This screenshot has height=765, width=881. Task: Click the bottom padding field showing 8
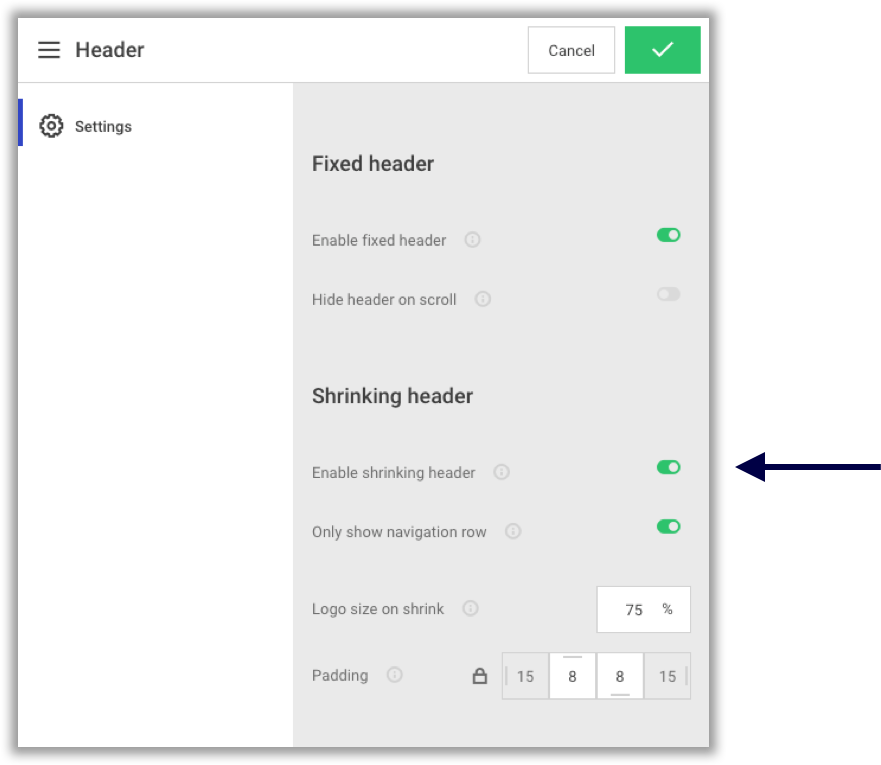click(x=620, y=676)
